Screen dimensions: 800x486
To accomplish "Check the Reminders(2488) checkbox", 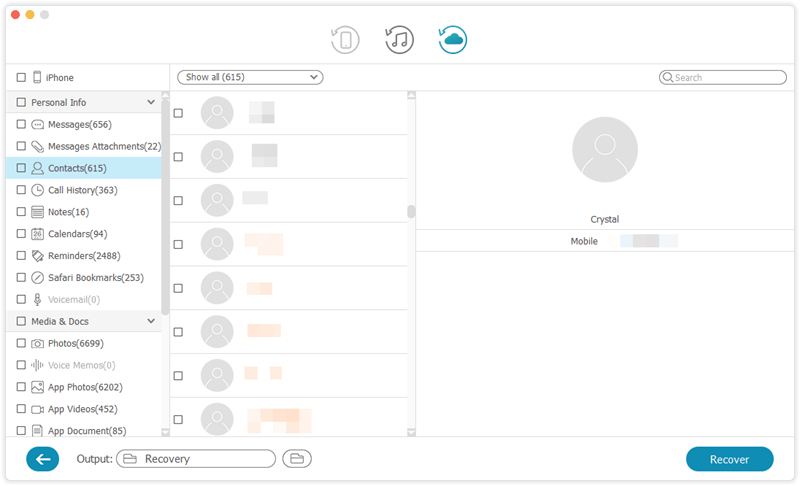I will coord(21,255).
